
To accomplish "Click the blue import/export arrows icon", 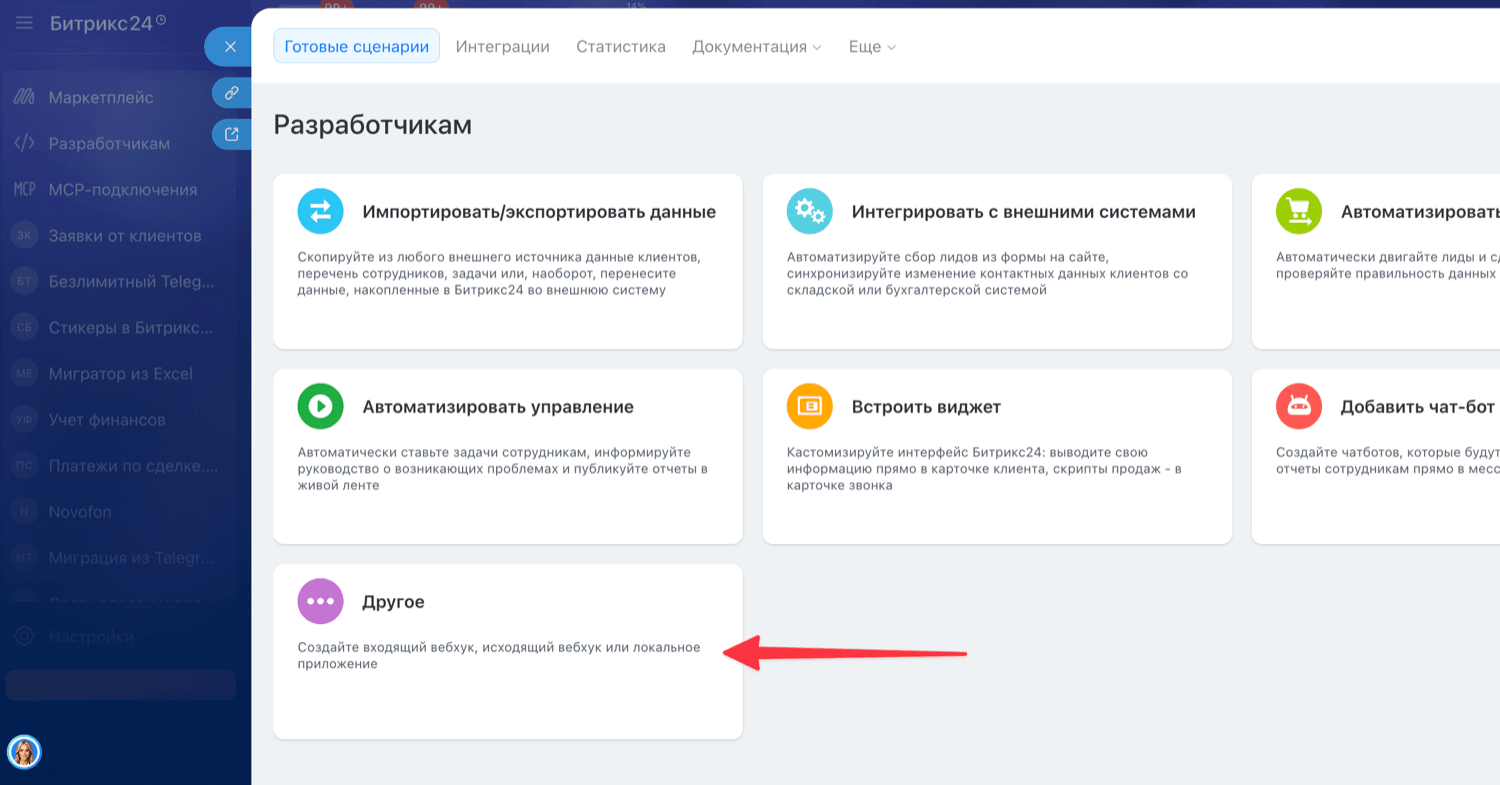I will click(321, 211).
